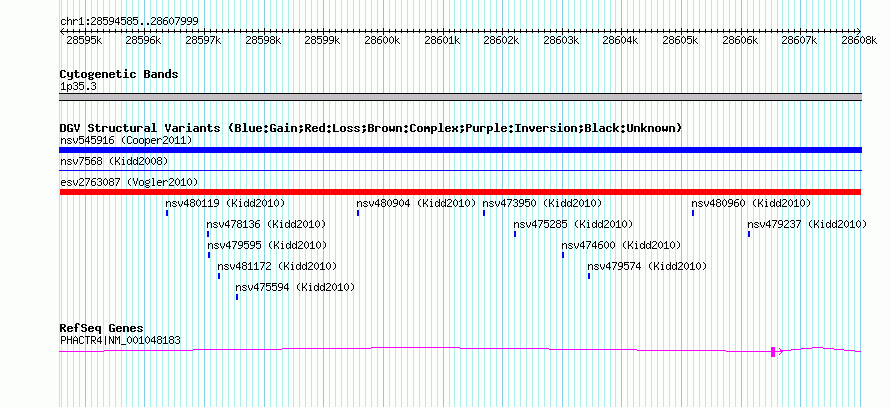Viewport: 890px width, 407px height.
Task: Click the 28595k ruler position
Action: click(x=84, y=40)
